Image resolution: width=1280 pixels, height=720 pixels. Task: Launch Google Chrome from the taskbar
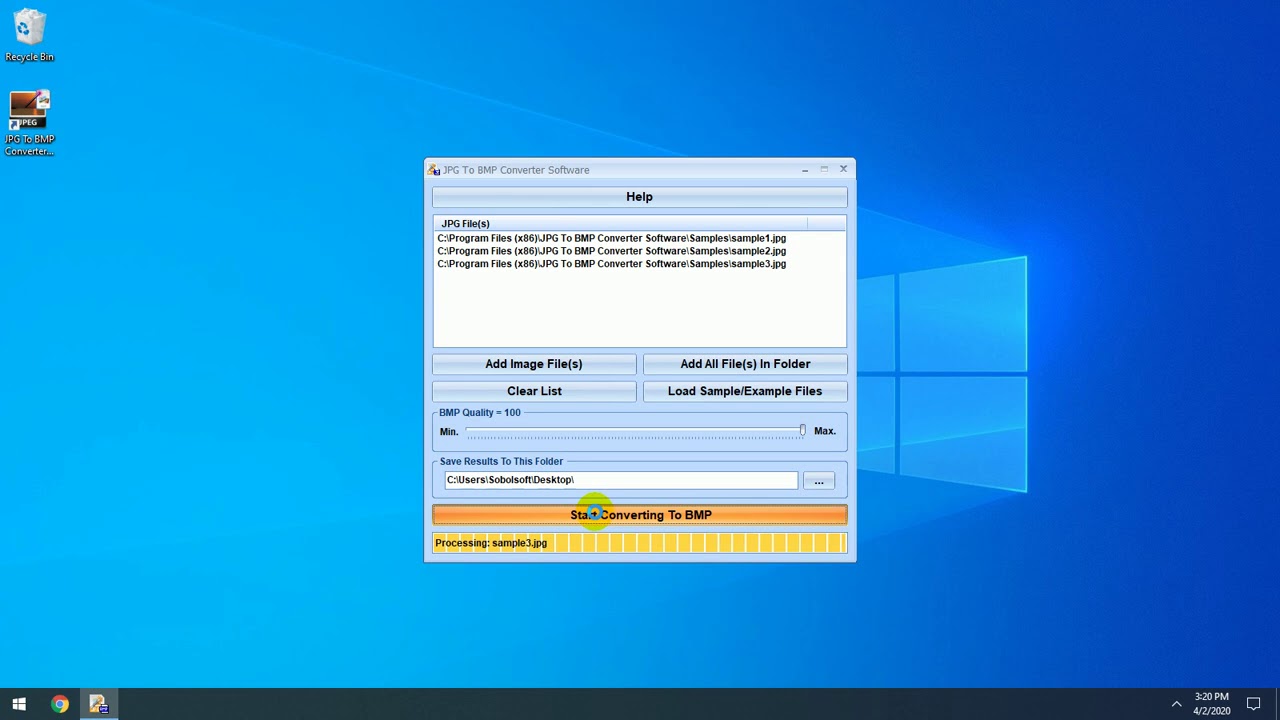(60, 704)
